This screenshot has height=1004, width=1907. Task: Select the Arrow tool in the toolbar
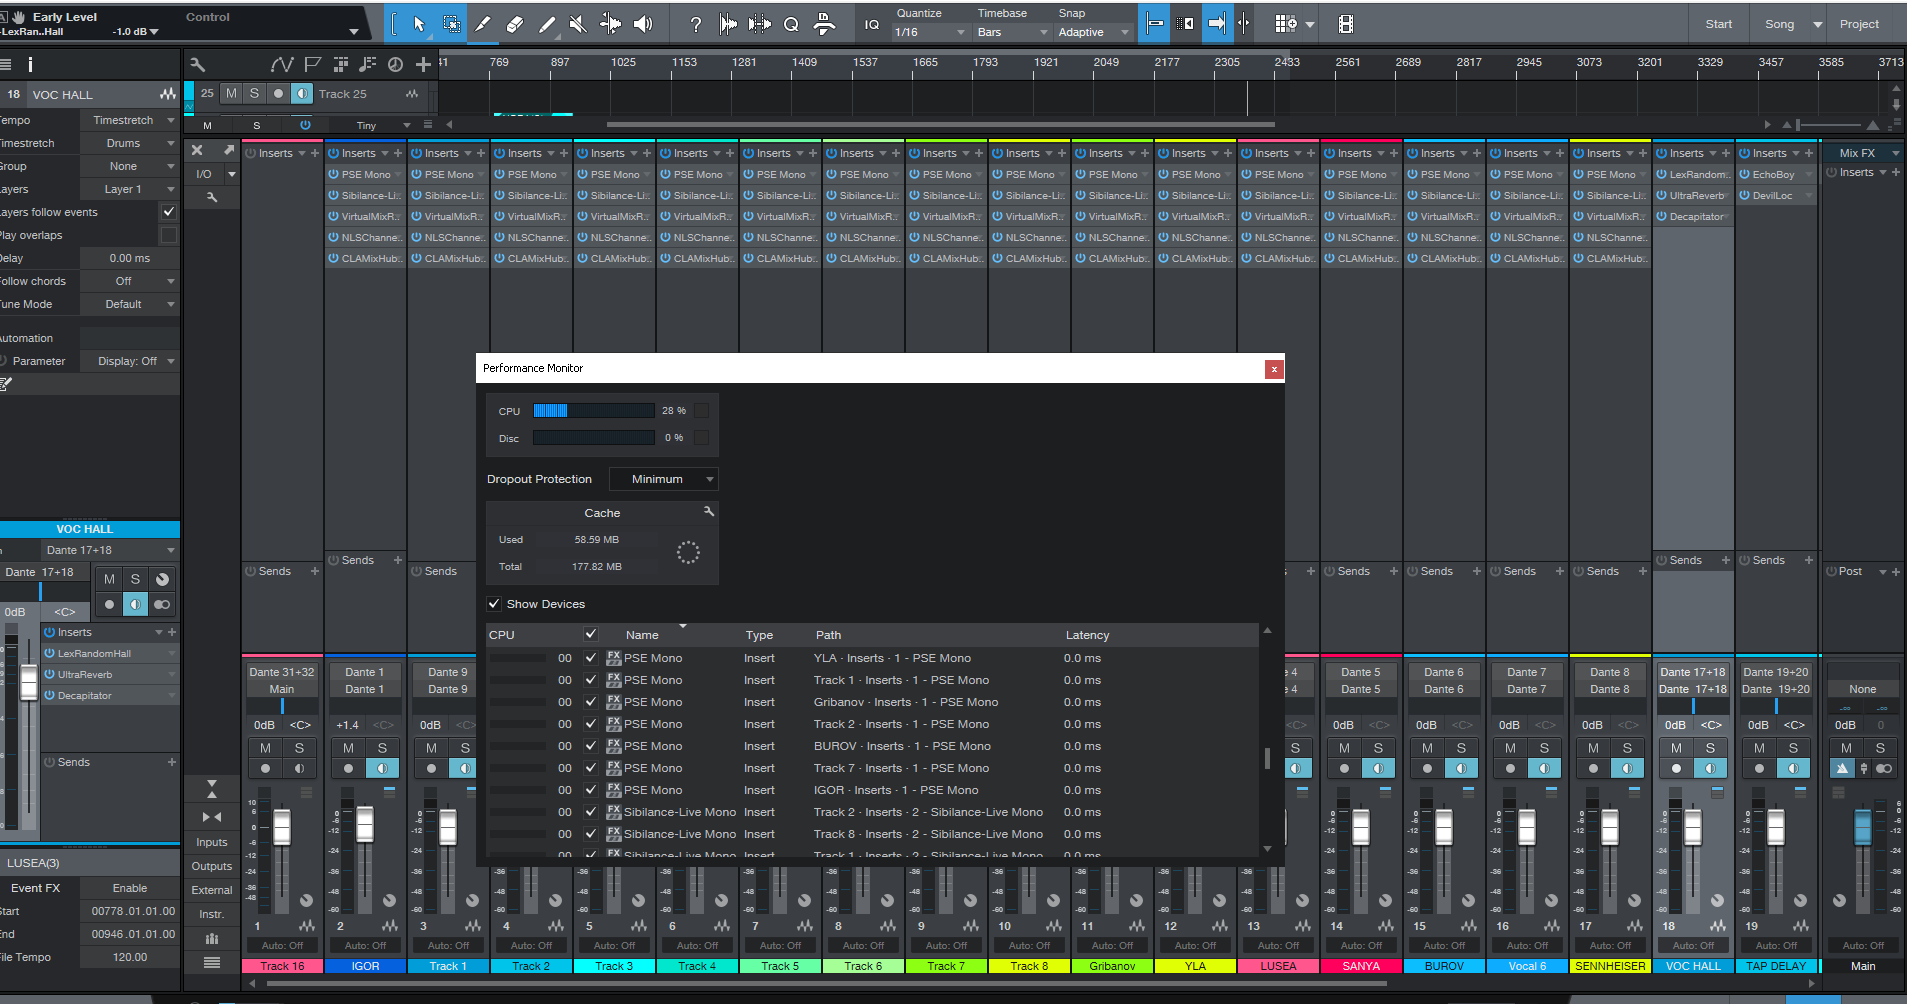[x=419, y=24]
